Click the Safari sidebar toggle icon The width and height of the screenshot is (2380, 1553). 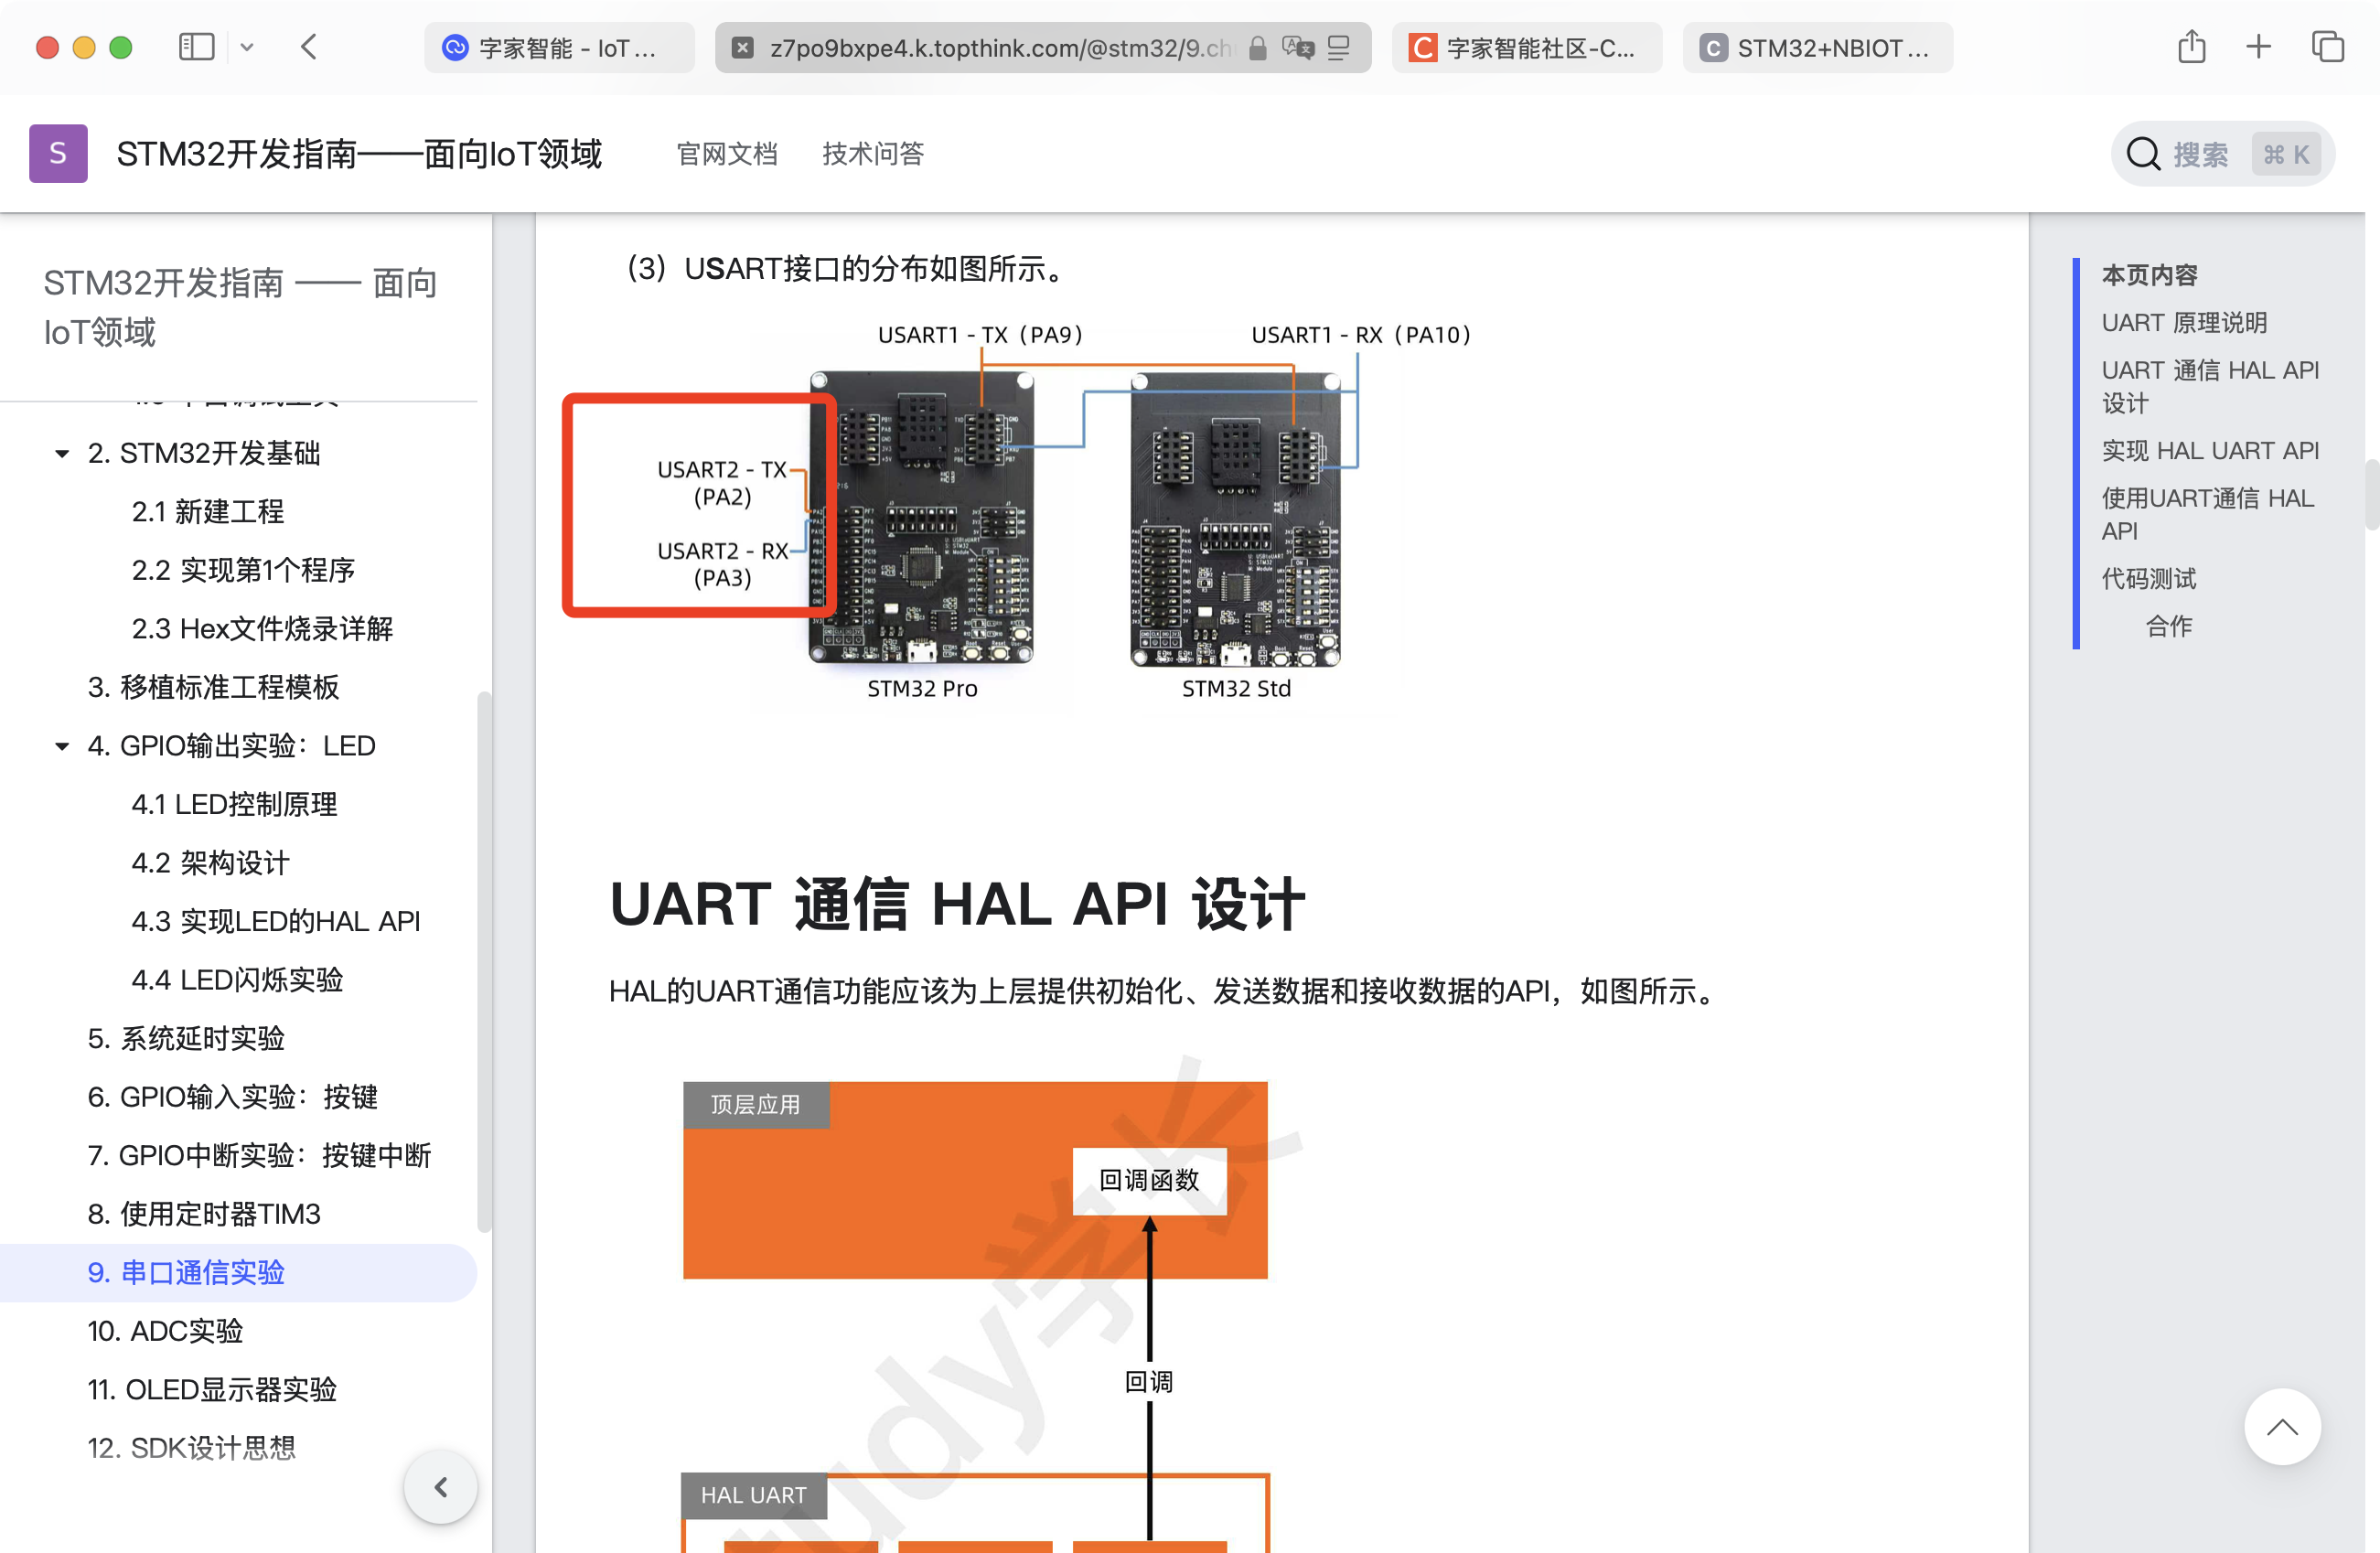[x=196, y=47]
